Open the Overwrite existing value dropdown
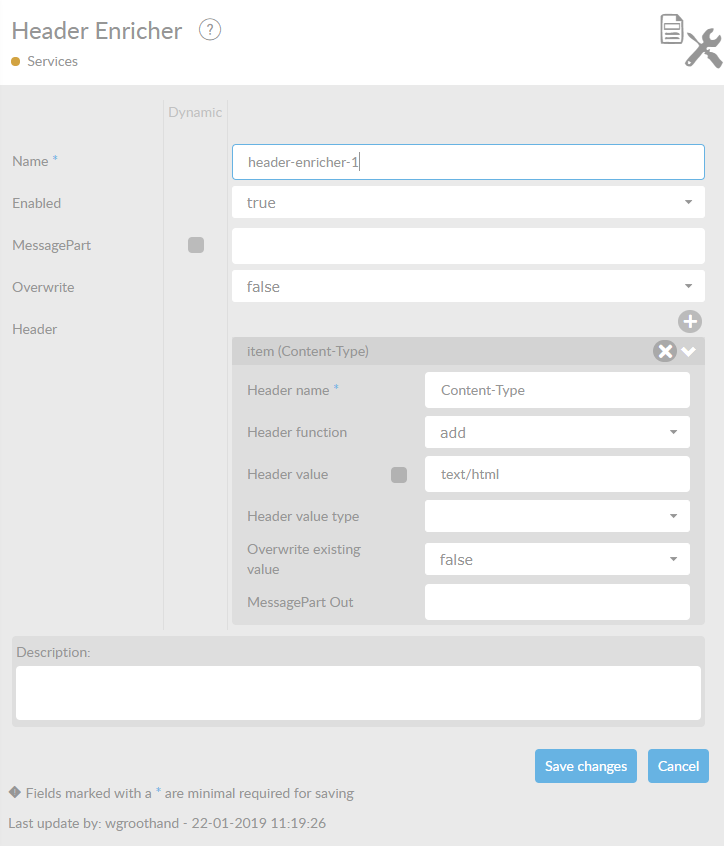The height and width of the screenshot is (846, 724). pyautogui.click(x=557, y=560)
